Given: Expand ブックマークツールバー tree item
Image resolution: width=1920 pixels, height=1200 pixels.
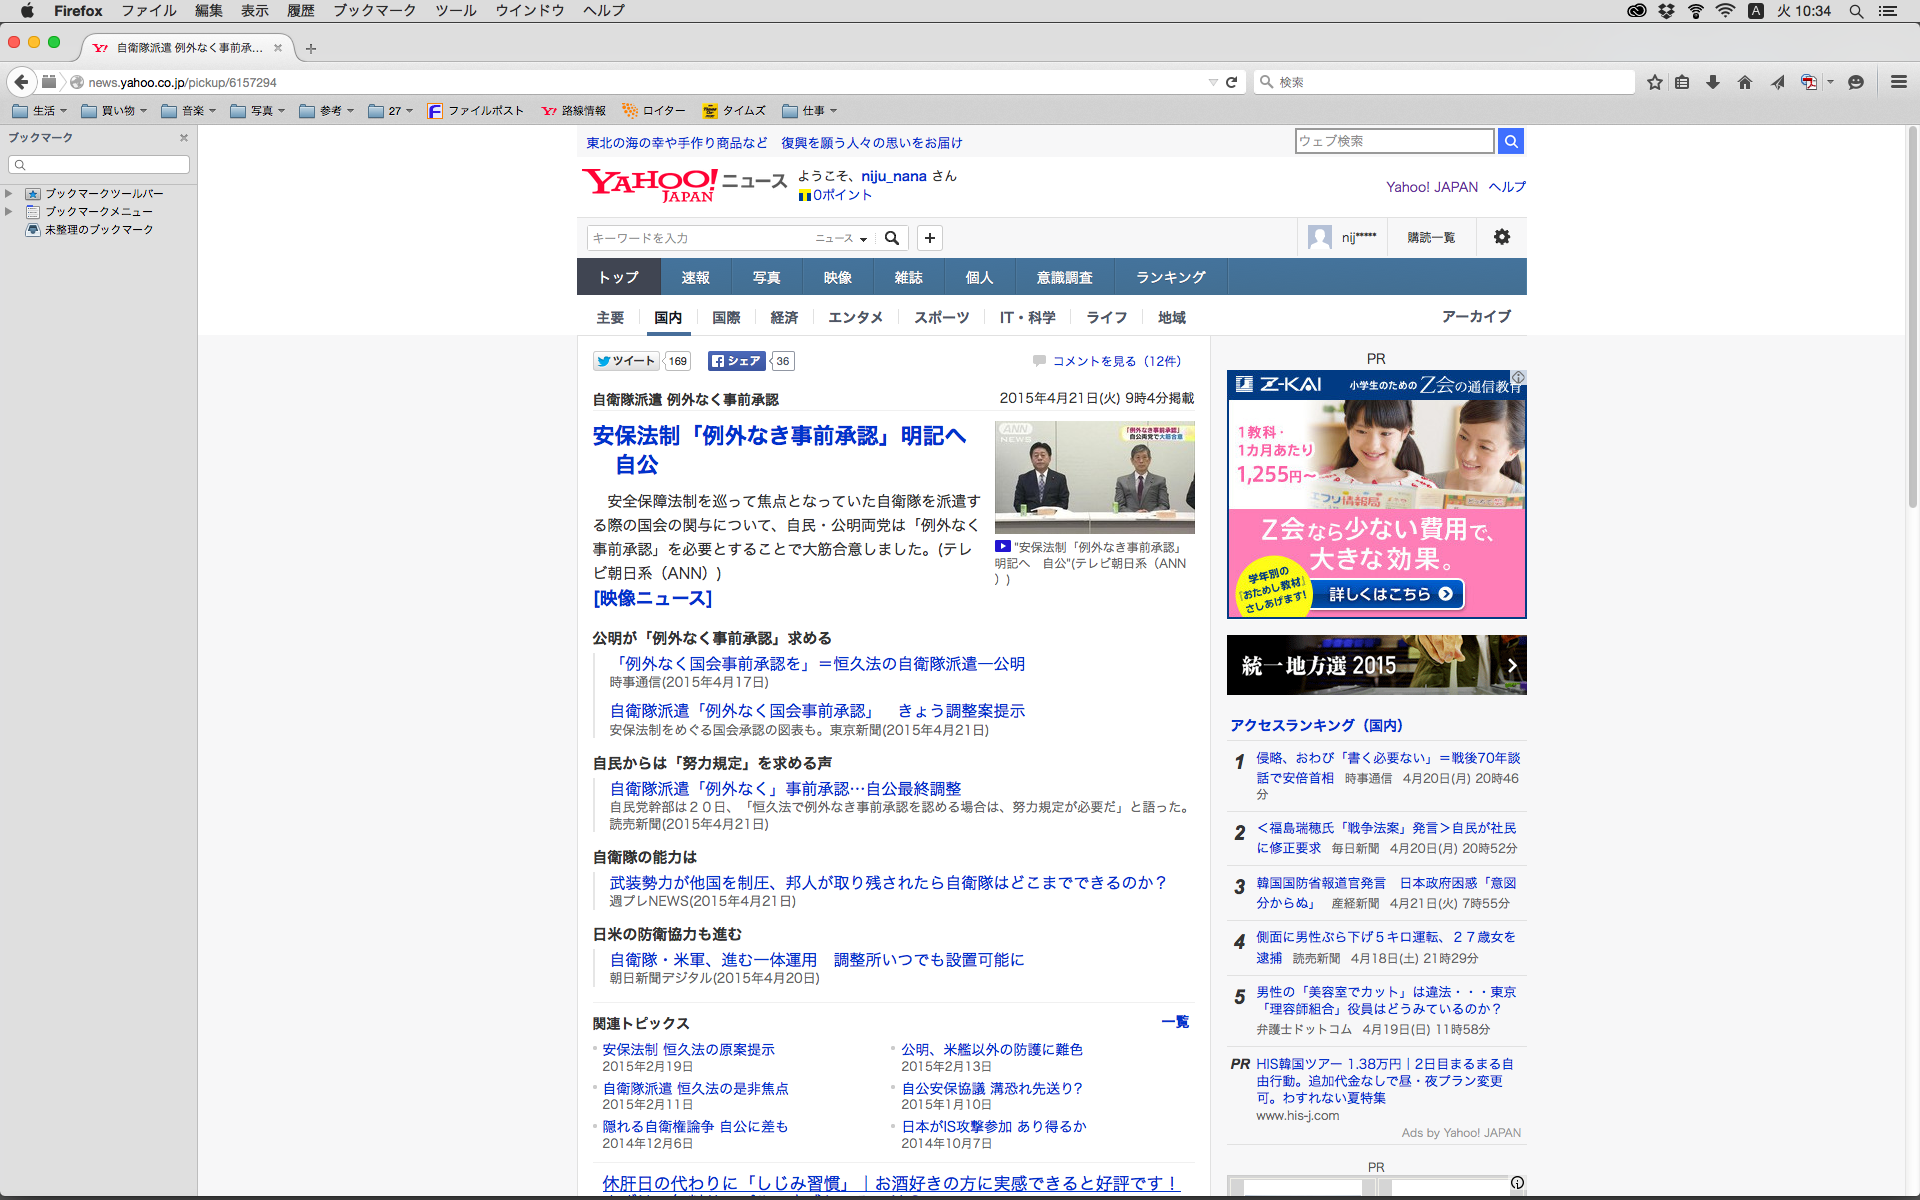Looking at the screenshot, I should [x=9, y=194].
